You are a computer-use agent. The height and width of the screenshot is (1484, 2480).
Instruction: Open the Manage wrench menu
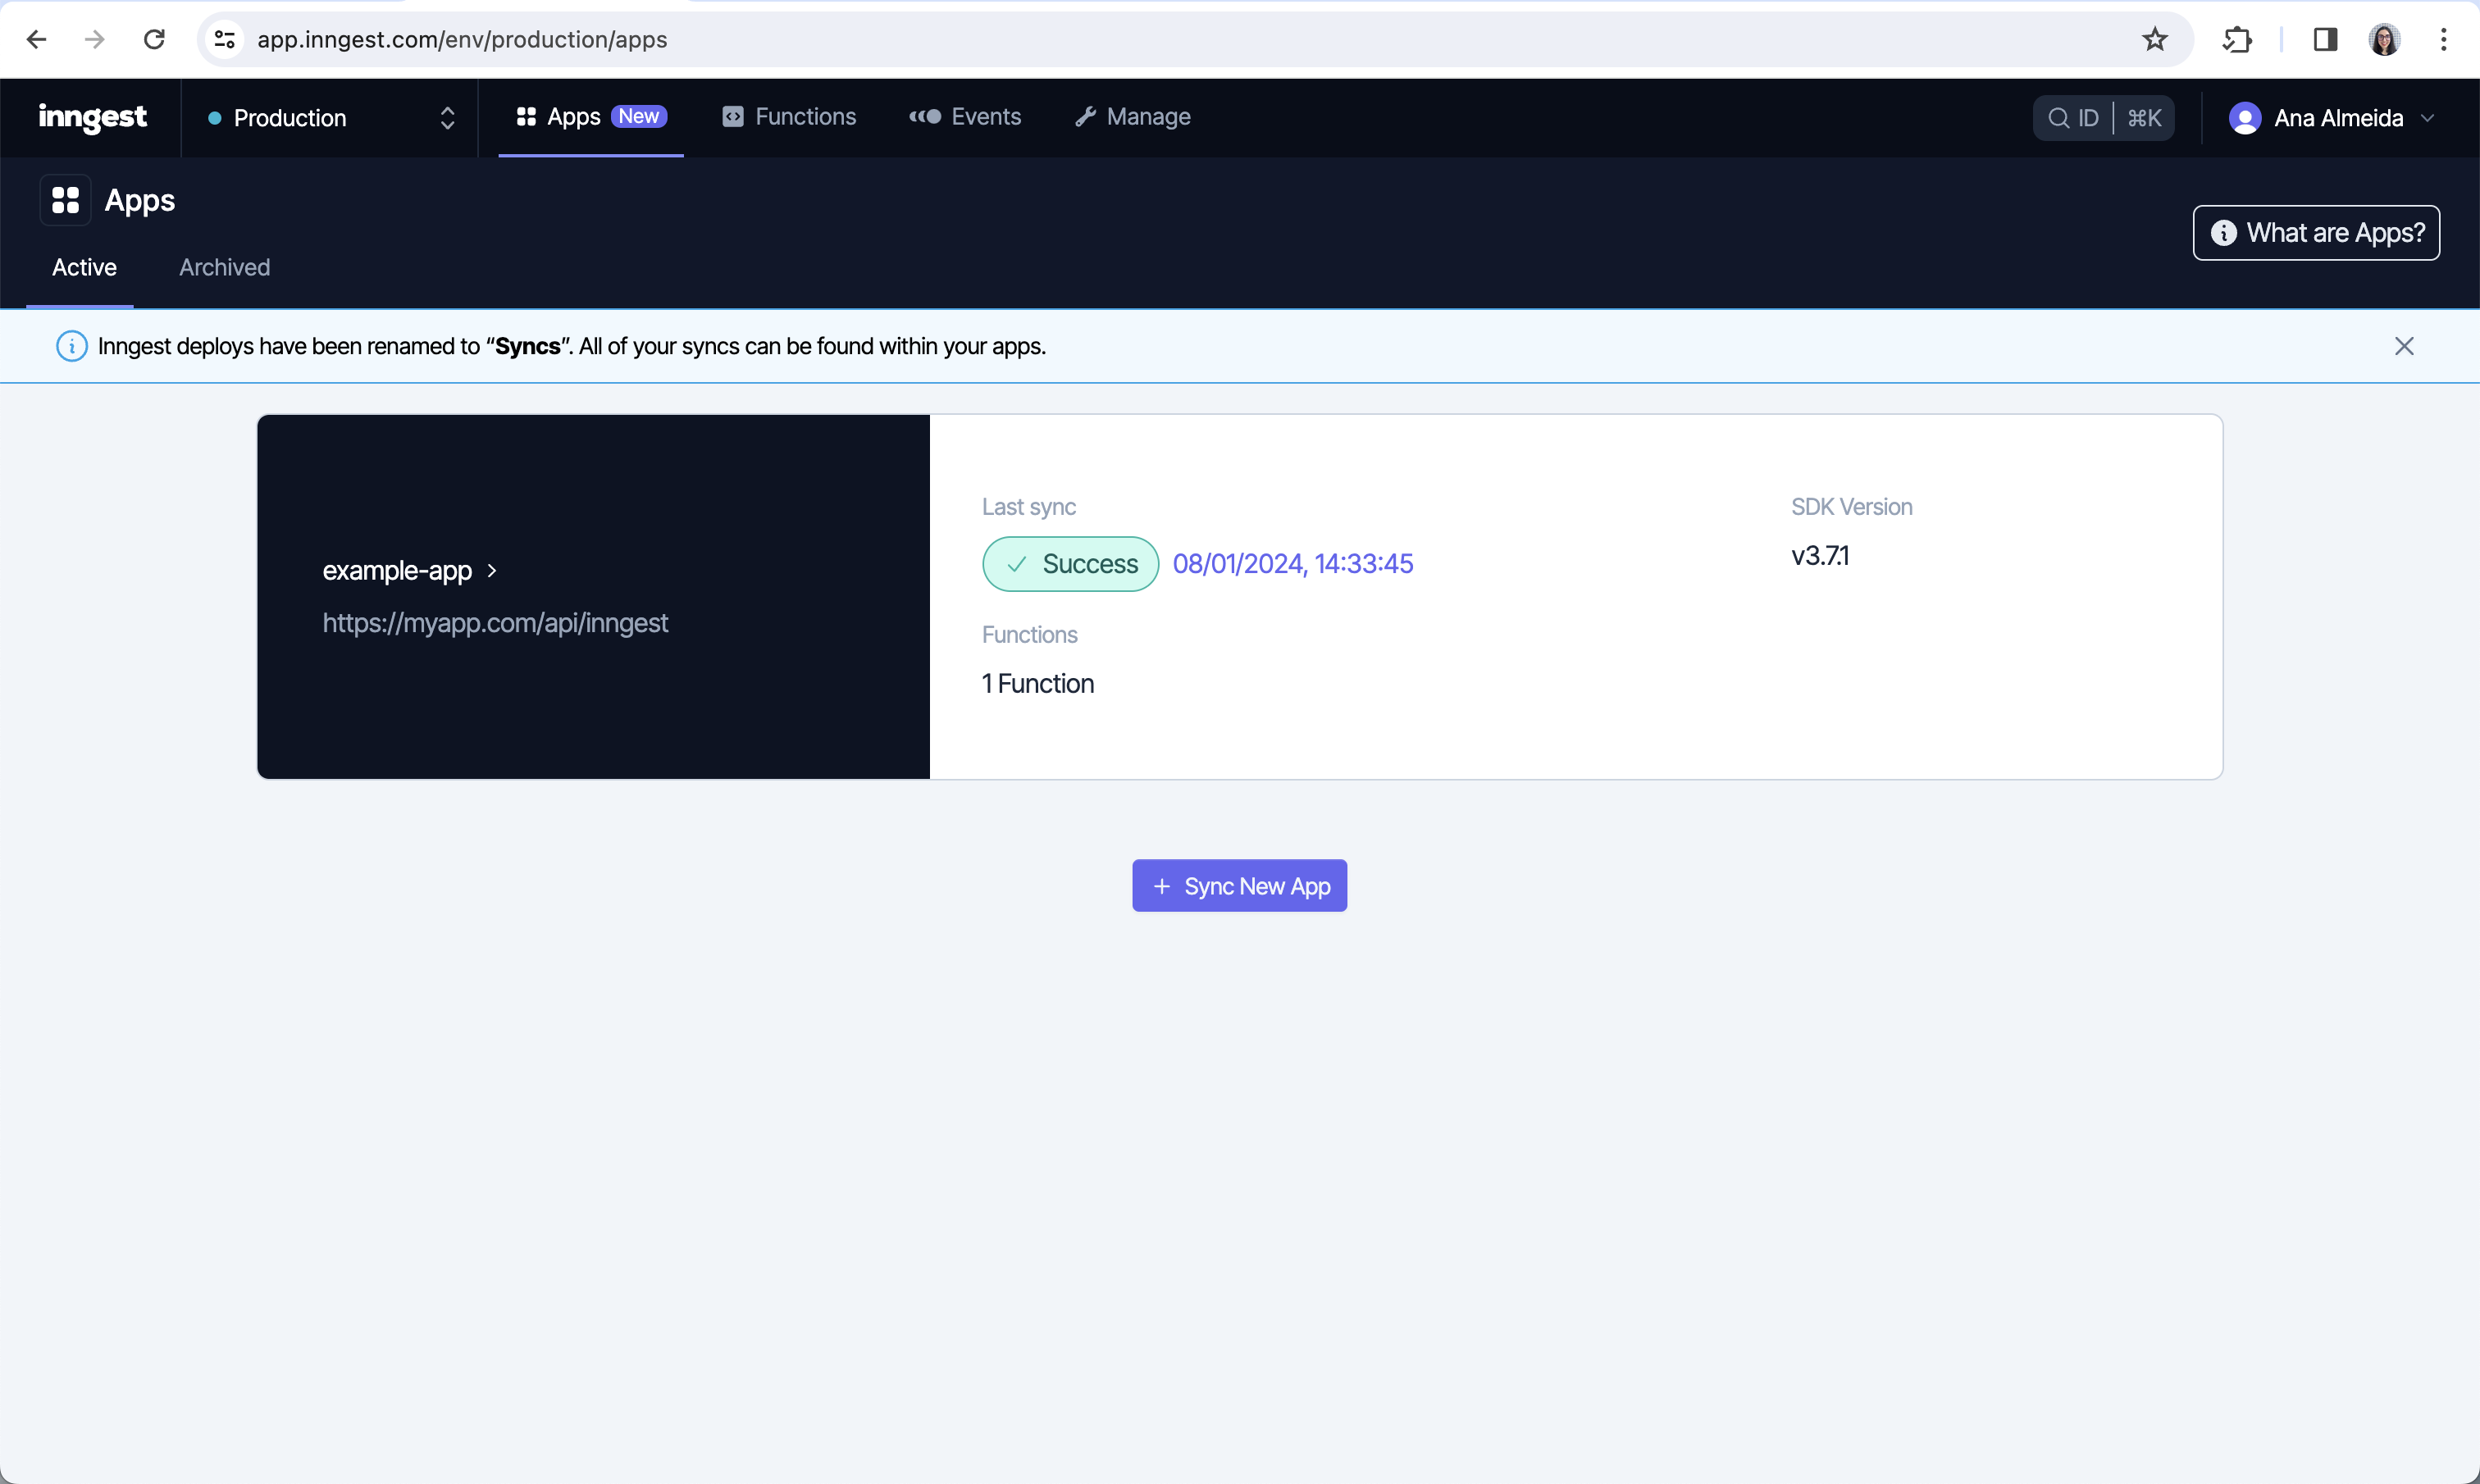pyautogui.click(x=1132, y=117)
